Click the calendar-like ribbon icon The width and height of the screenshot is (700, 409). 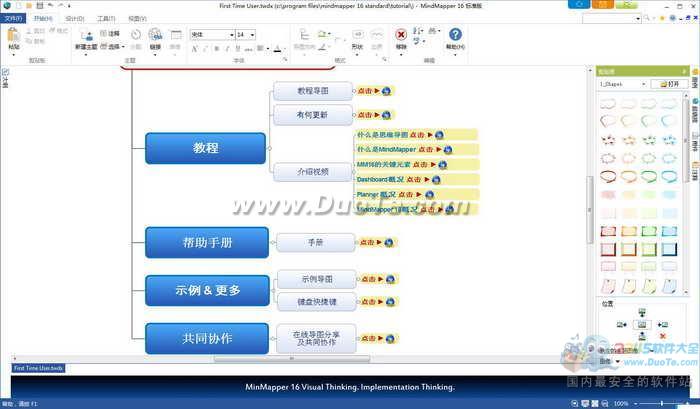tap(176, 35)
